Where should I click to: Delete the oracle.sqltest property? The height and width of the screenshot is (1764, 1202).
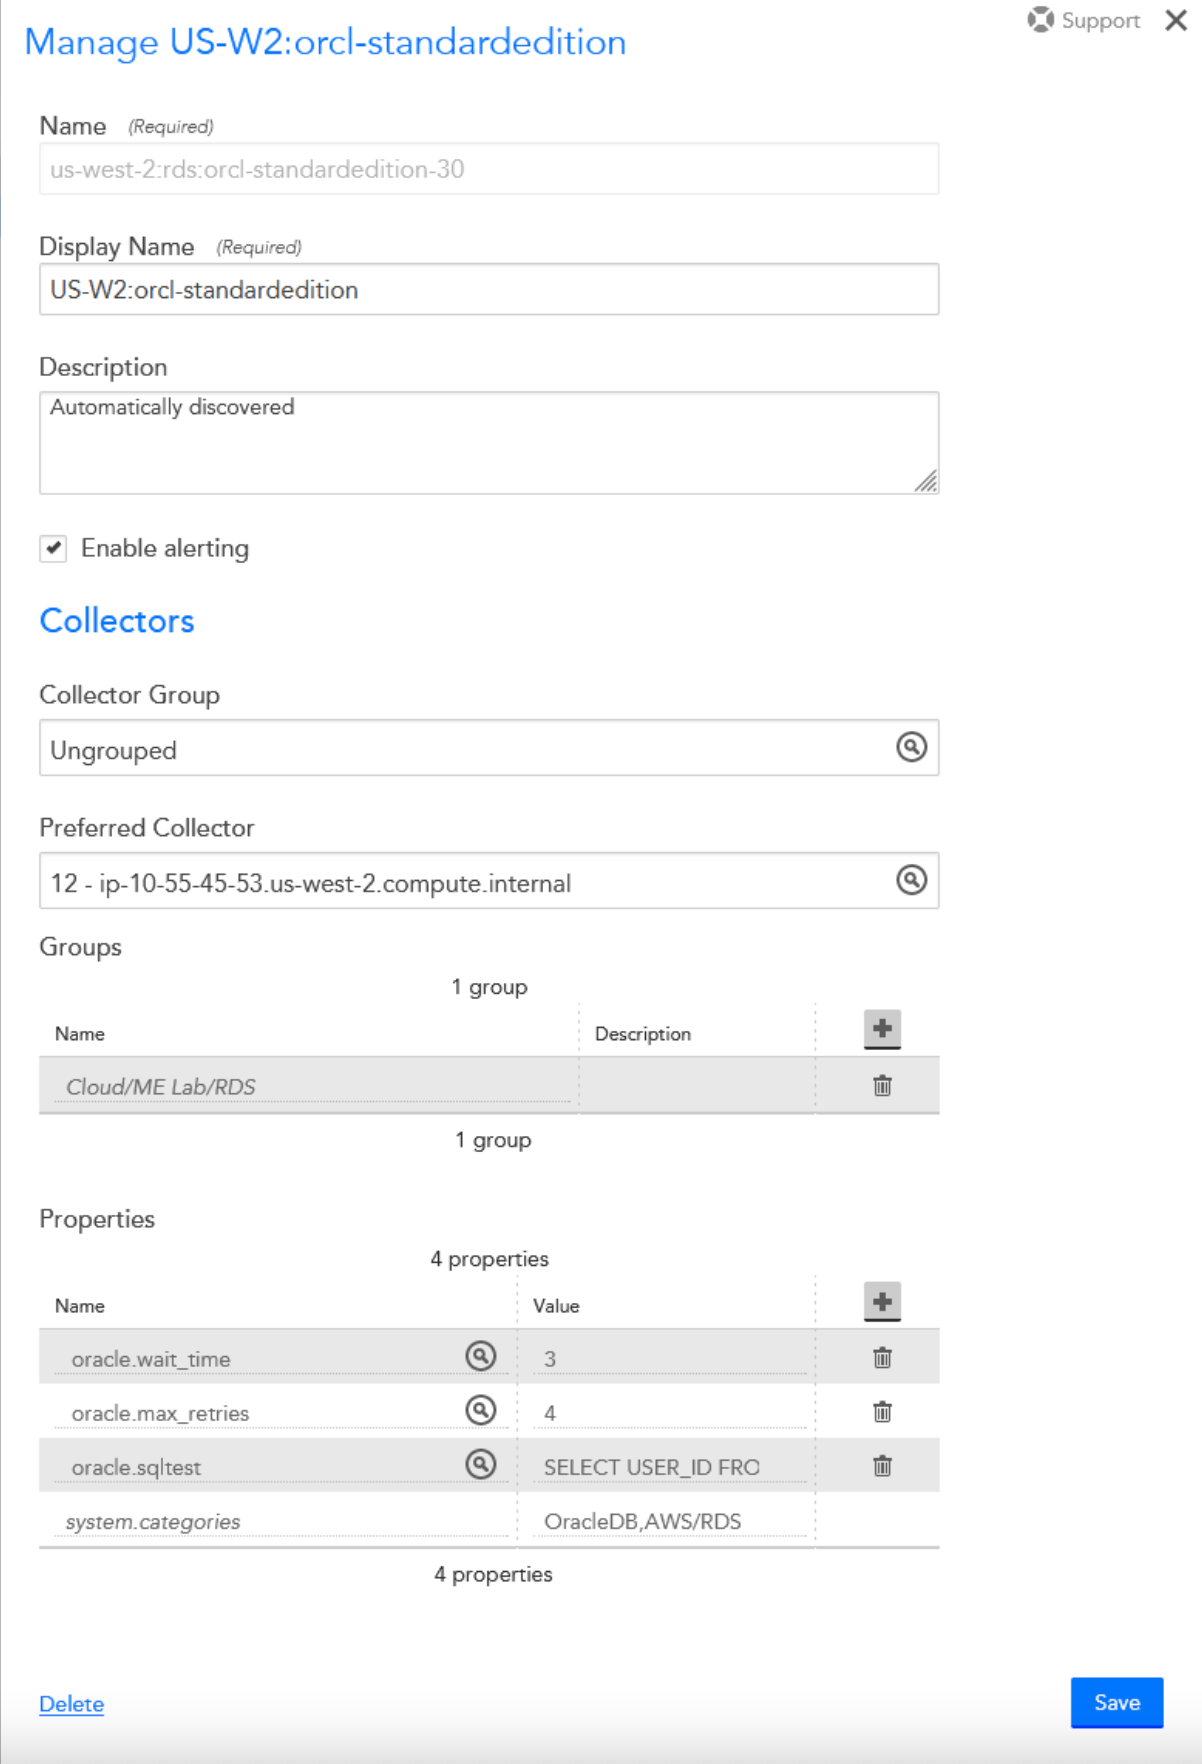881,1466
